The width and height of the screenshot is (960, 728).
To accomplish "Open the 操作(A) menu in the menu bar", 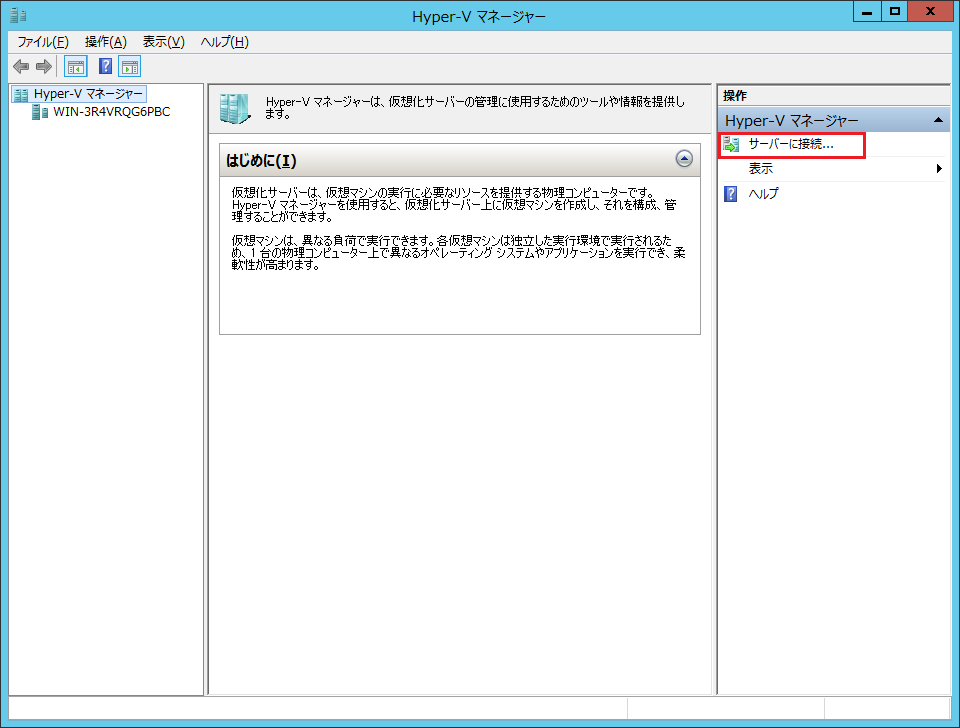I will [x=106, y=41].
